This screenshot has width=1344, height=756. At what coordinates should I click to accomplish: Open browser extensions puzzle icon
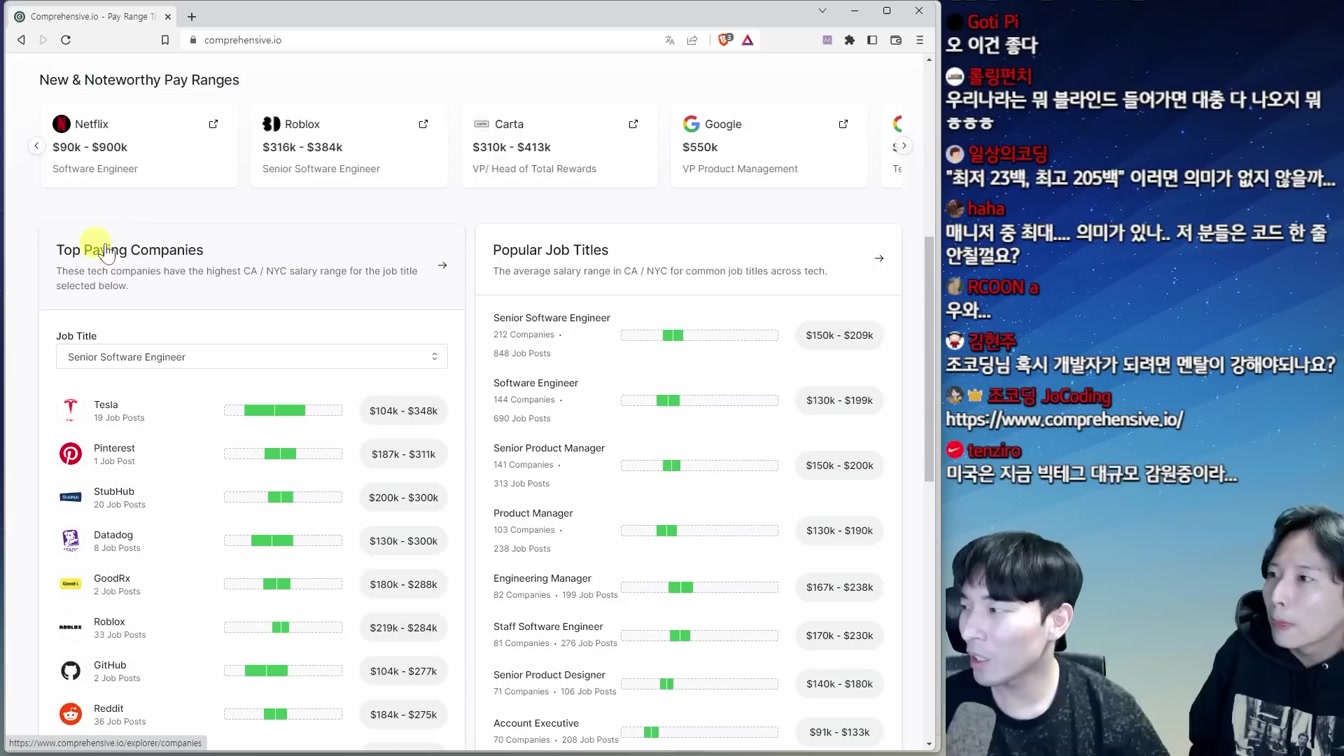pos(850,40)
